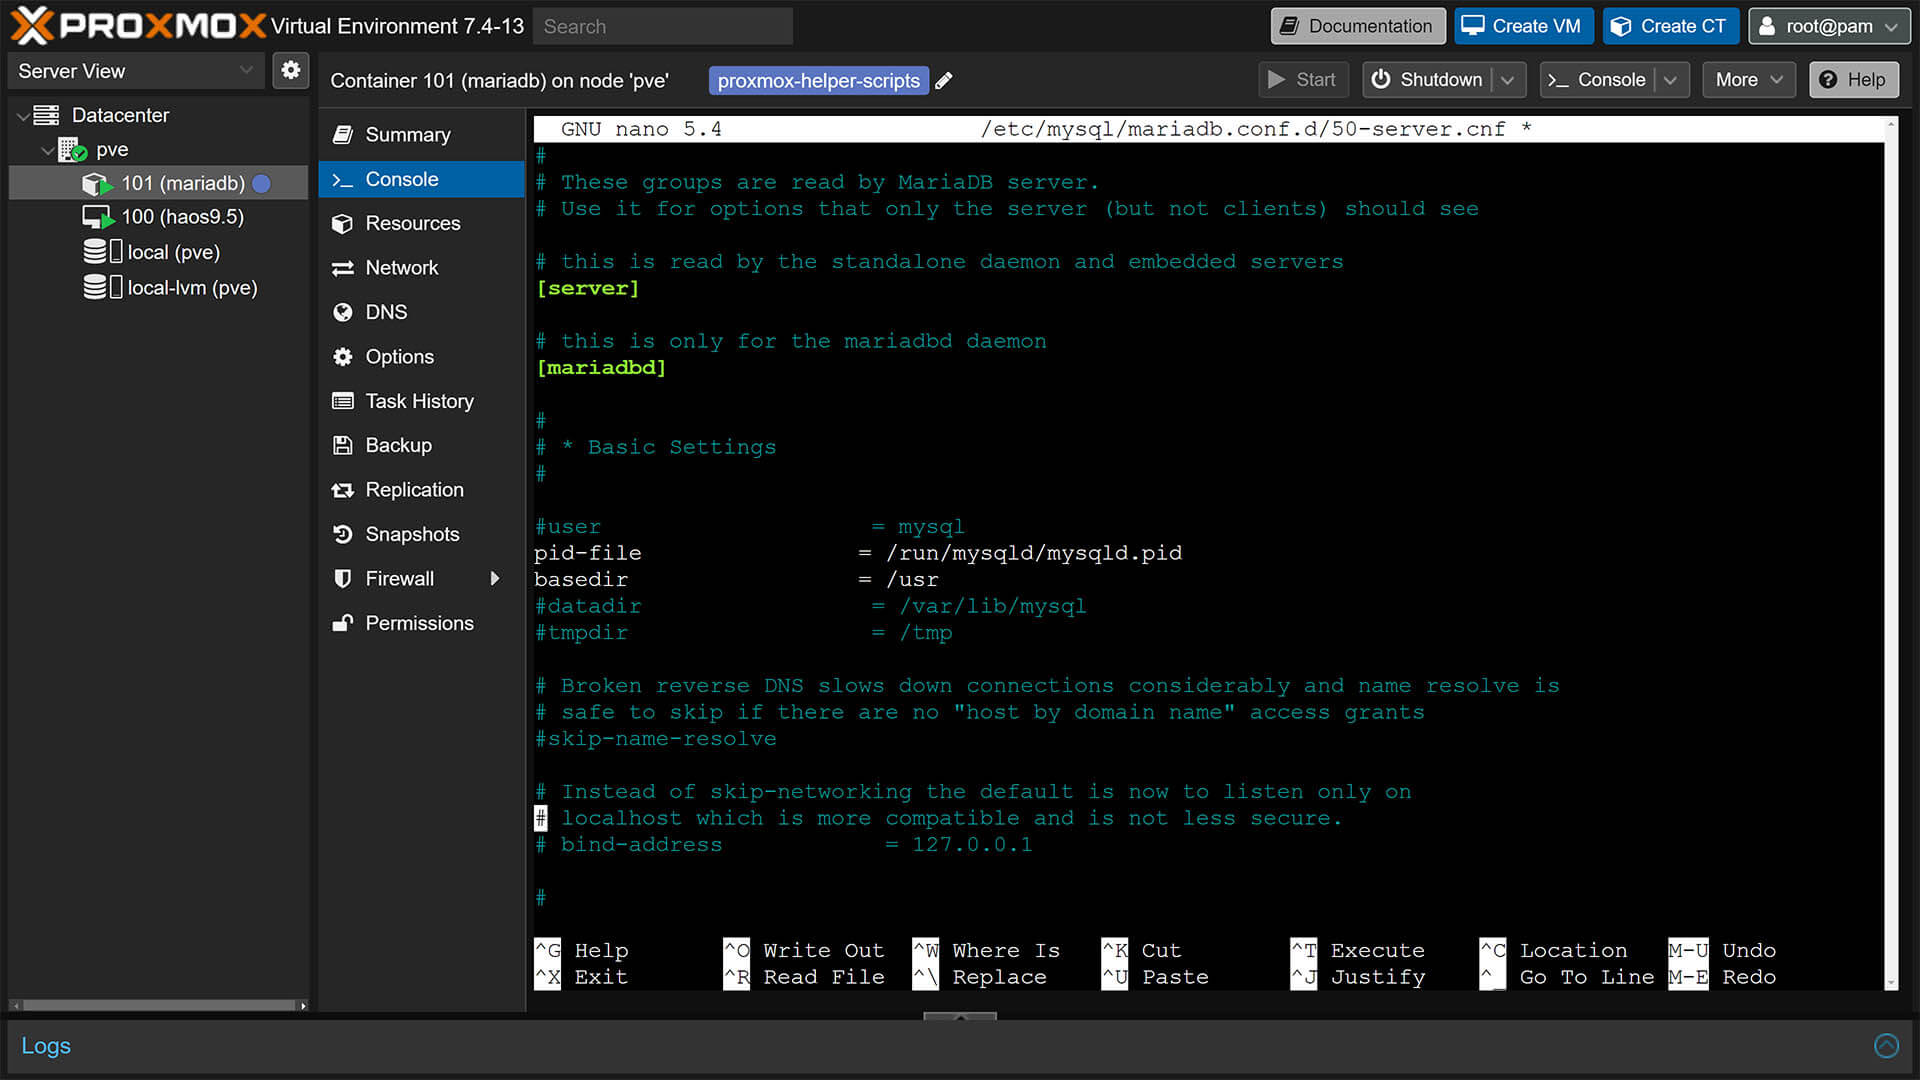Click the Snapshots icon

(x=343, y=534)
